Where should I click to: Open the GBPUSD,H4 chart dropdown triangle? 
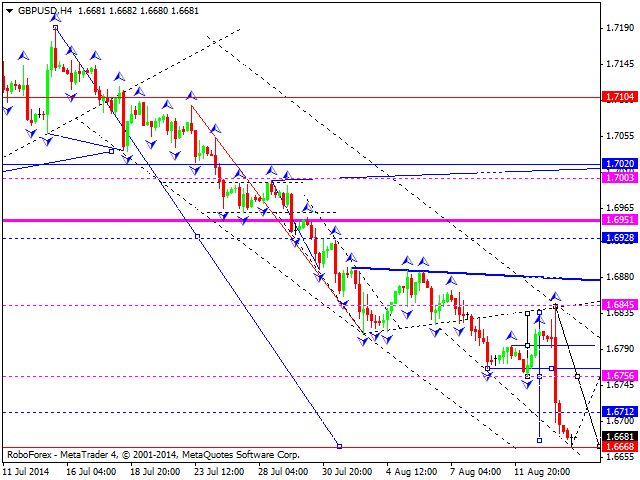click(x=10, y=11)
